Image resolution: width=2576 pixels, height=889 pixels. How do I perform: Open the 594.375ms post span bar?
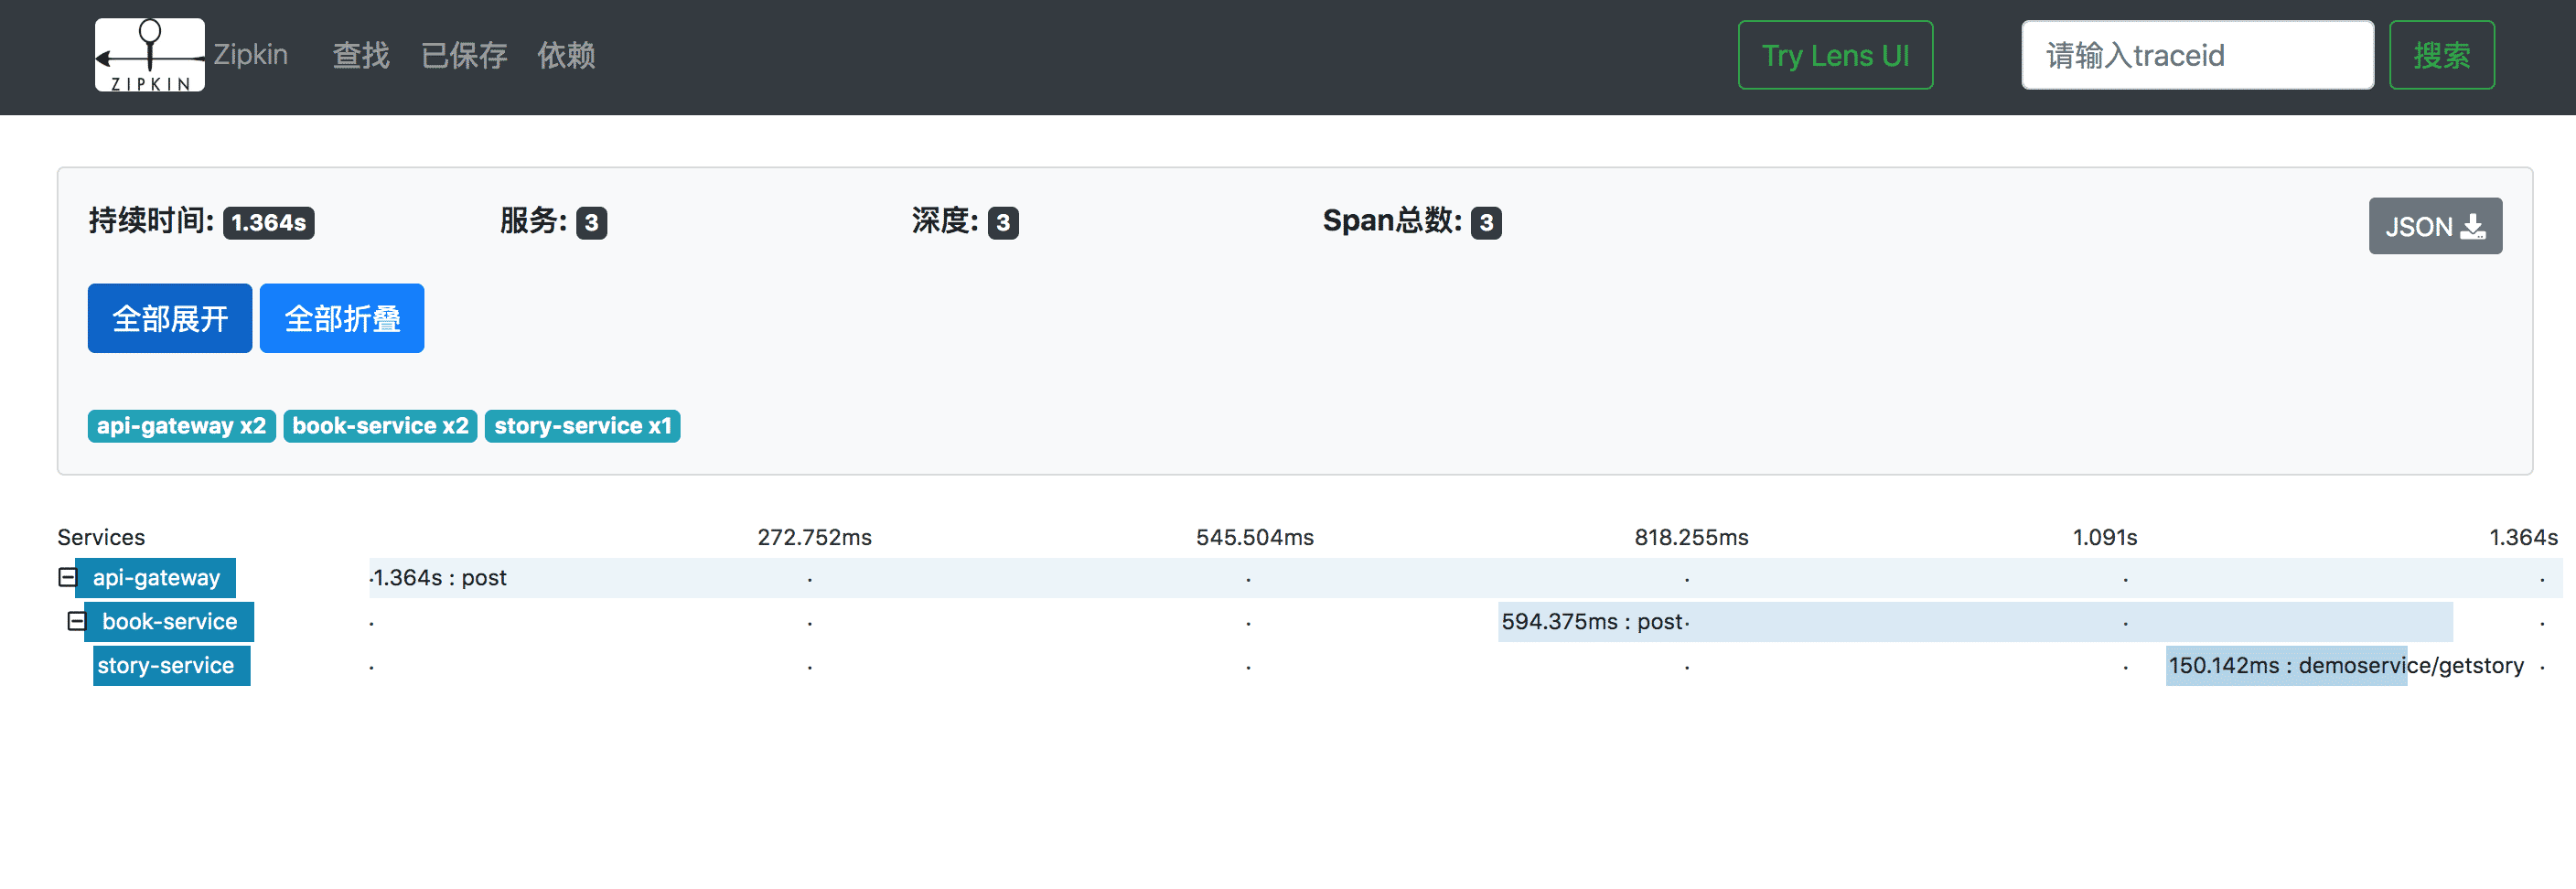pos(1974,621)
